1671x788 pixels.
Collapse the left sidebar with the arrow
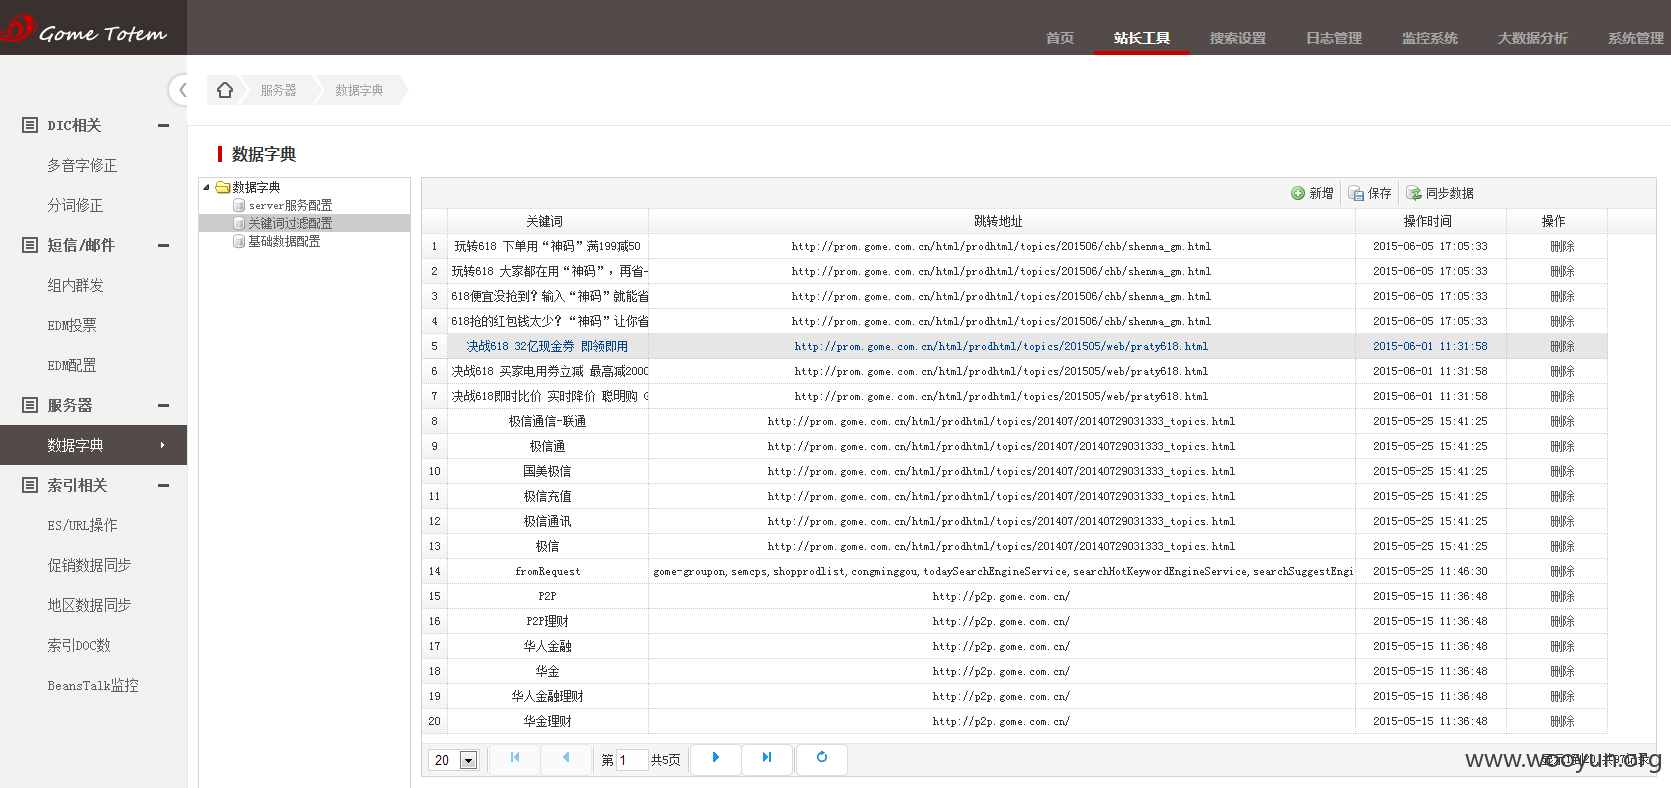pos(181,90)
